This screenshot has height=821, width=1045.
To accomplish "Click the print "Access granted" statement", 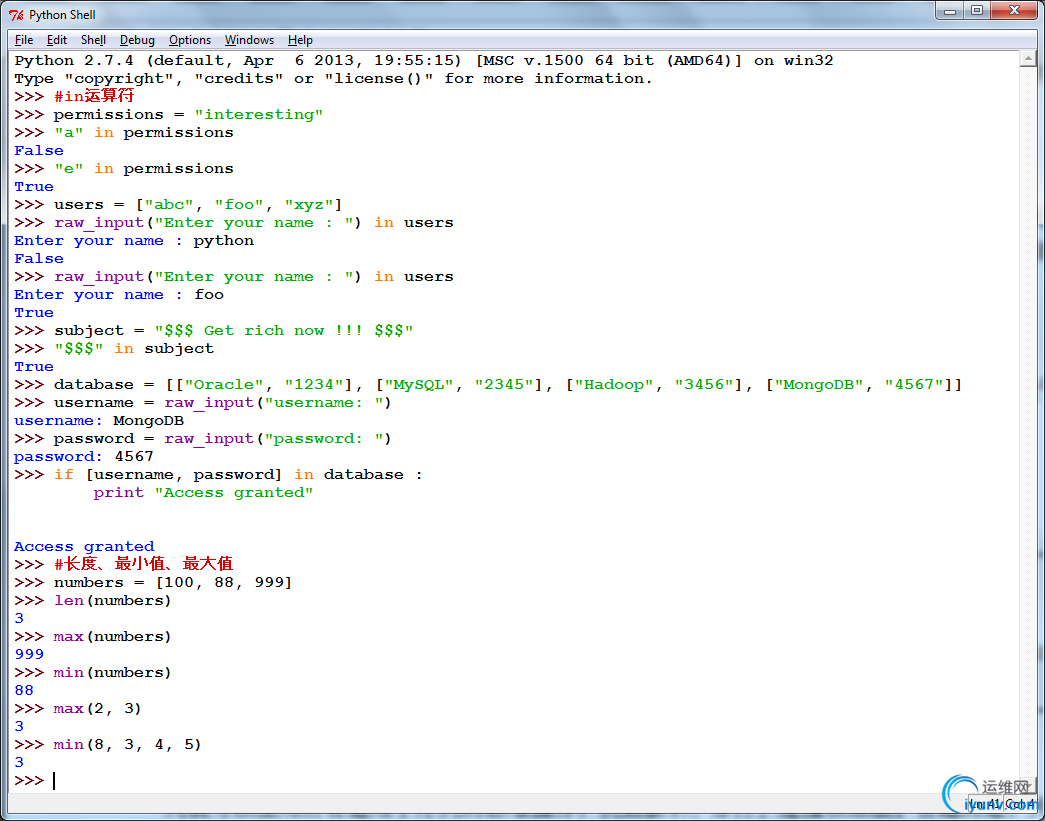I will (203, 492).
